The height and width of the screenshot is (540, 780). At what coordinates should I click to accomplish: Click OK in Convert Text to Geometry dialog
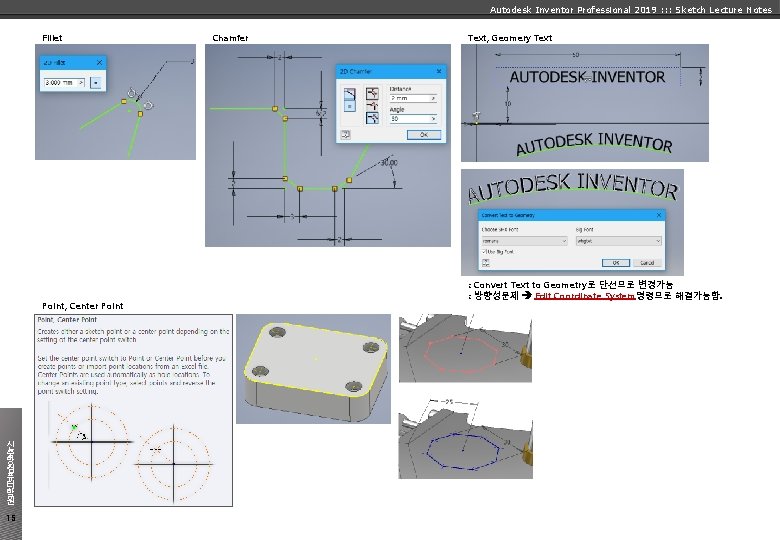[616, 263]
